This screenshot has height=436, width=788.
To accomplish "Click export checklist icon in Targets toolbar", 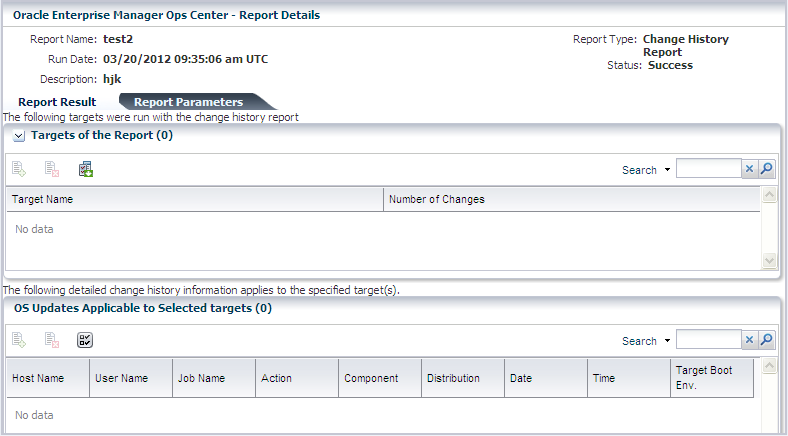I will click(x=85, y=169).
